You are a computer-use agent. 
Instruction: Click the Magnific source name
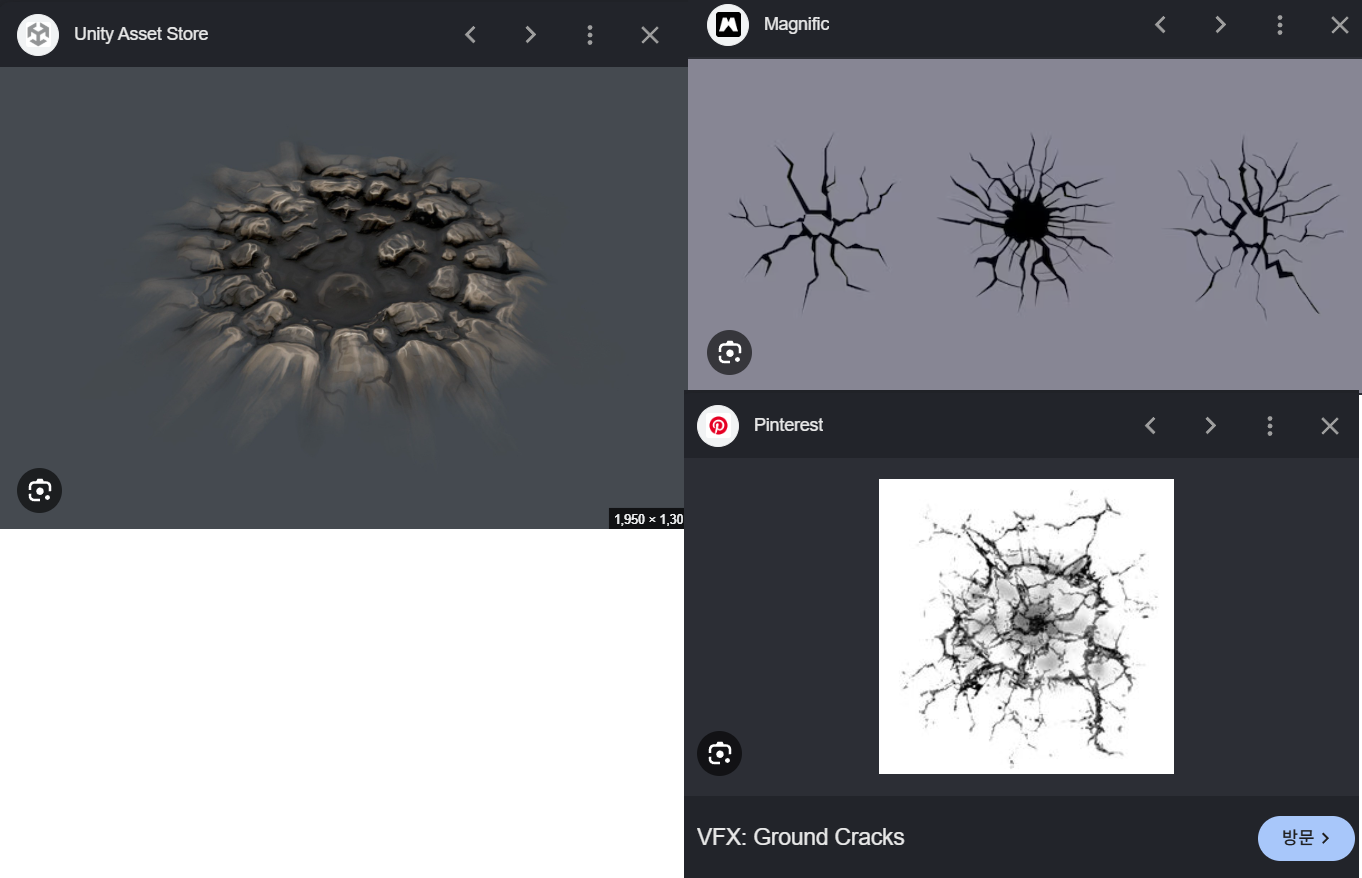(797, 24)
